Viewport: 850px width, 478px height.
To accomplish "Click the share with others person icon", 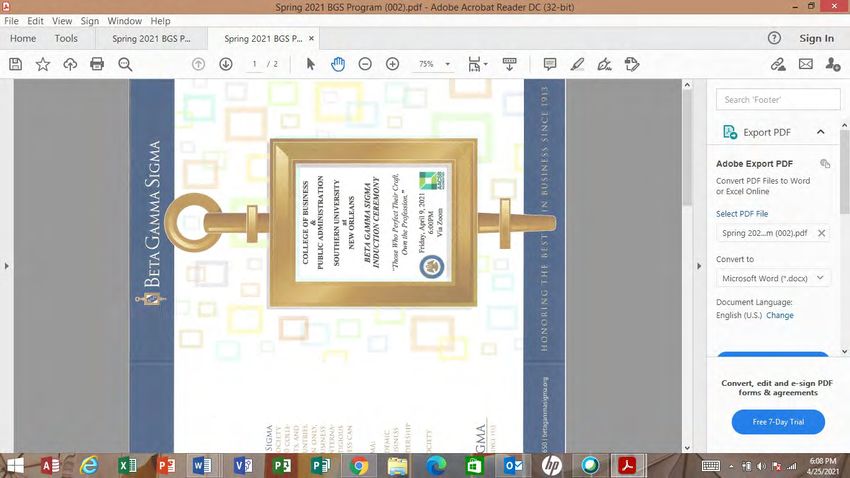I will click(833, 64).
